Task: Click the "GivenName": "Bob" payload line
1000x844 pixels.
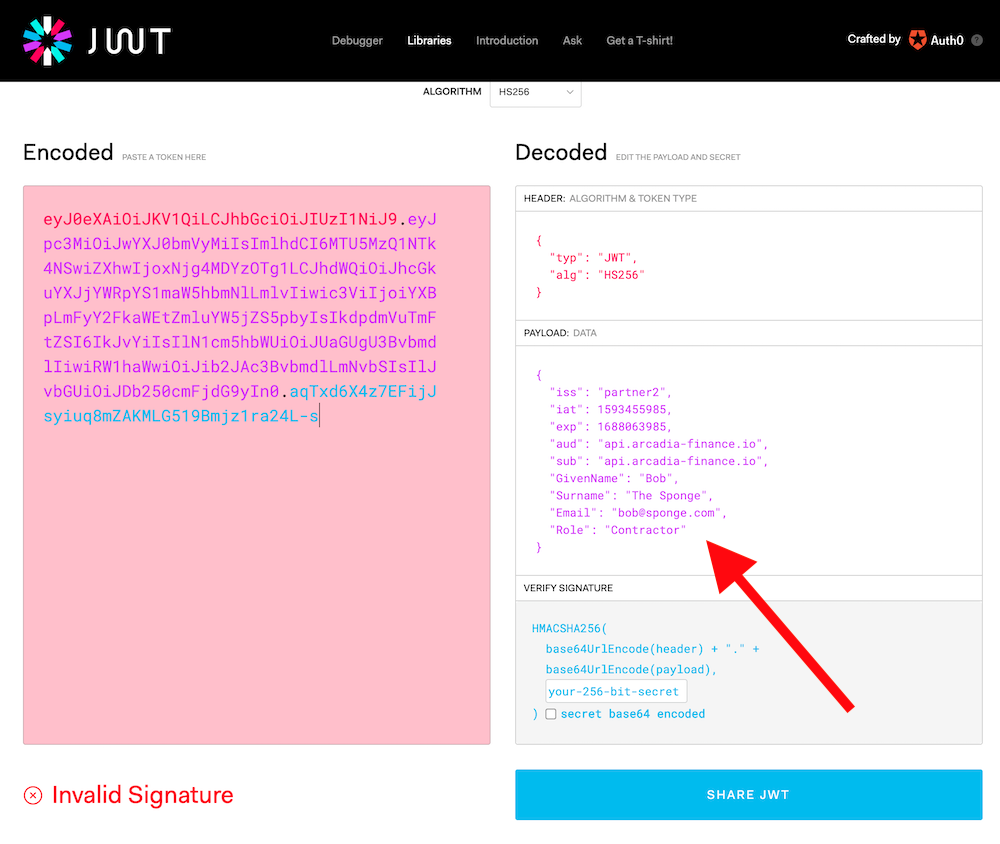Action: coord(614,478)
